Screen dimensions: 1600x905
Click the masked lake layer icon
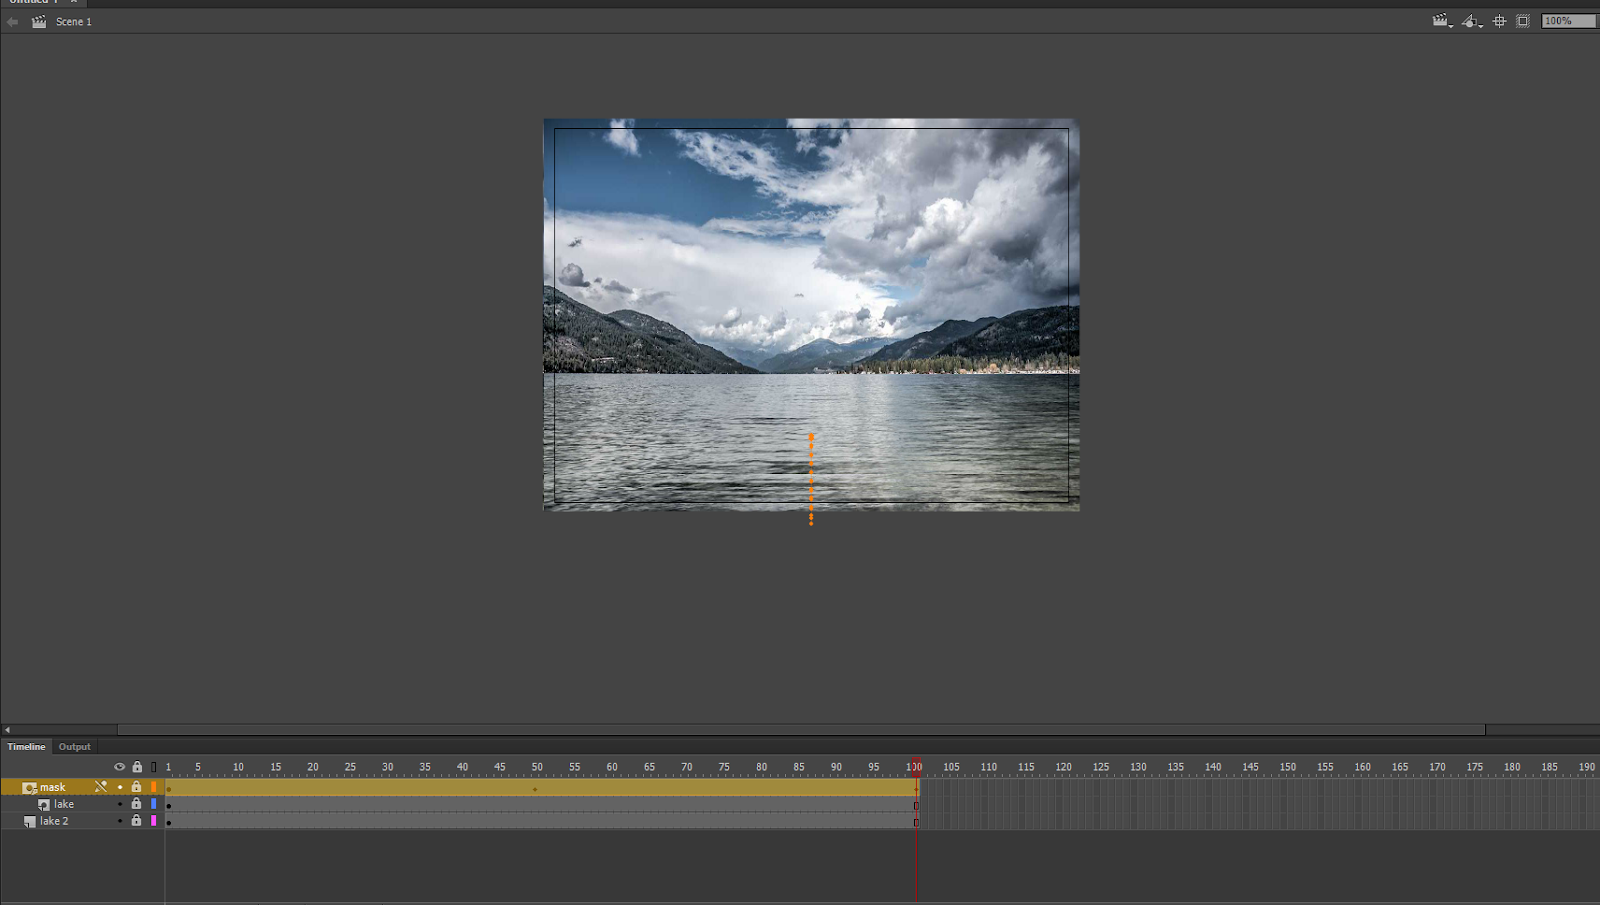coord(44,805)
